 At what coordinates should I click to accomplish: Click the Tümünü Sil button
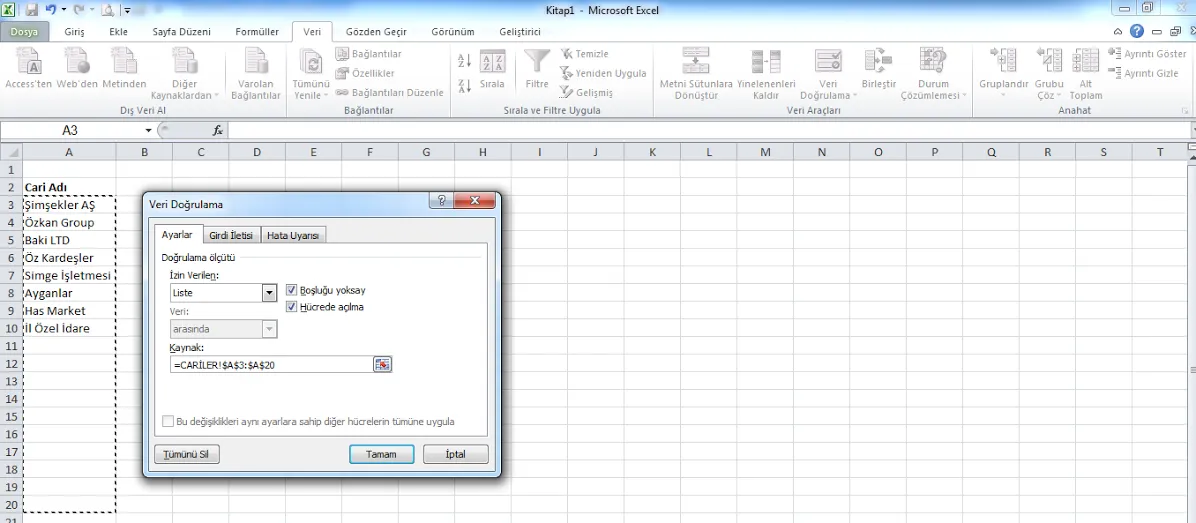coord(187,454)
